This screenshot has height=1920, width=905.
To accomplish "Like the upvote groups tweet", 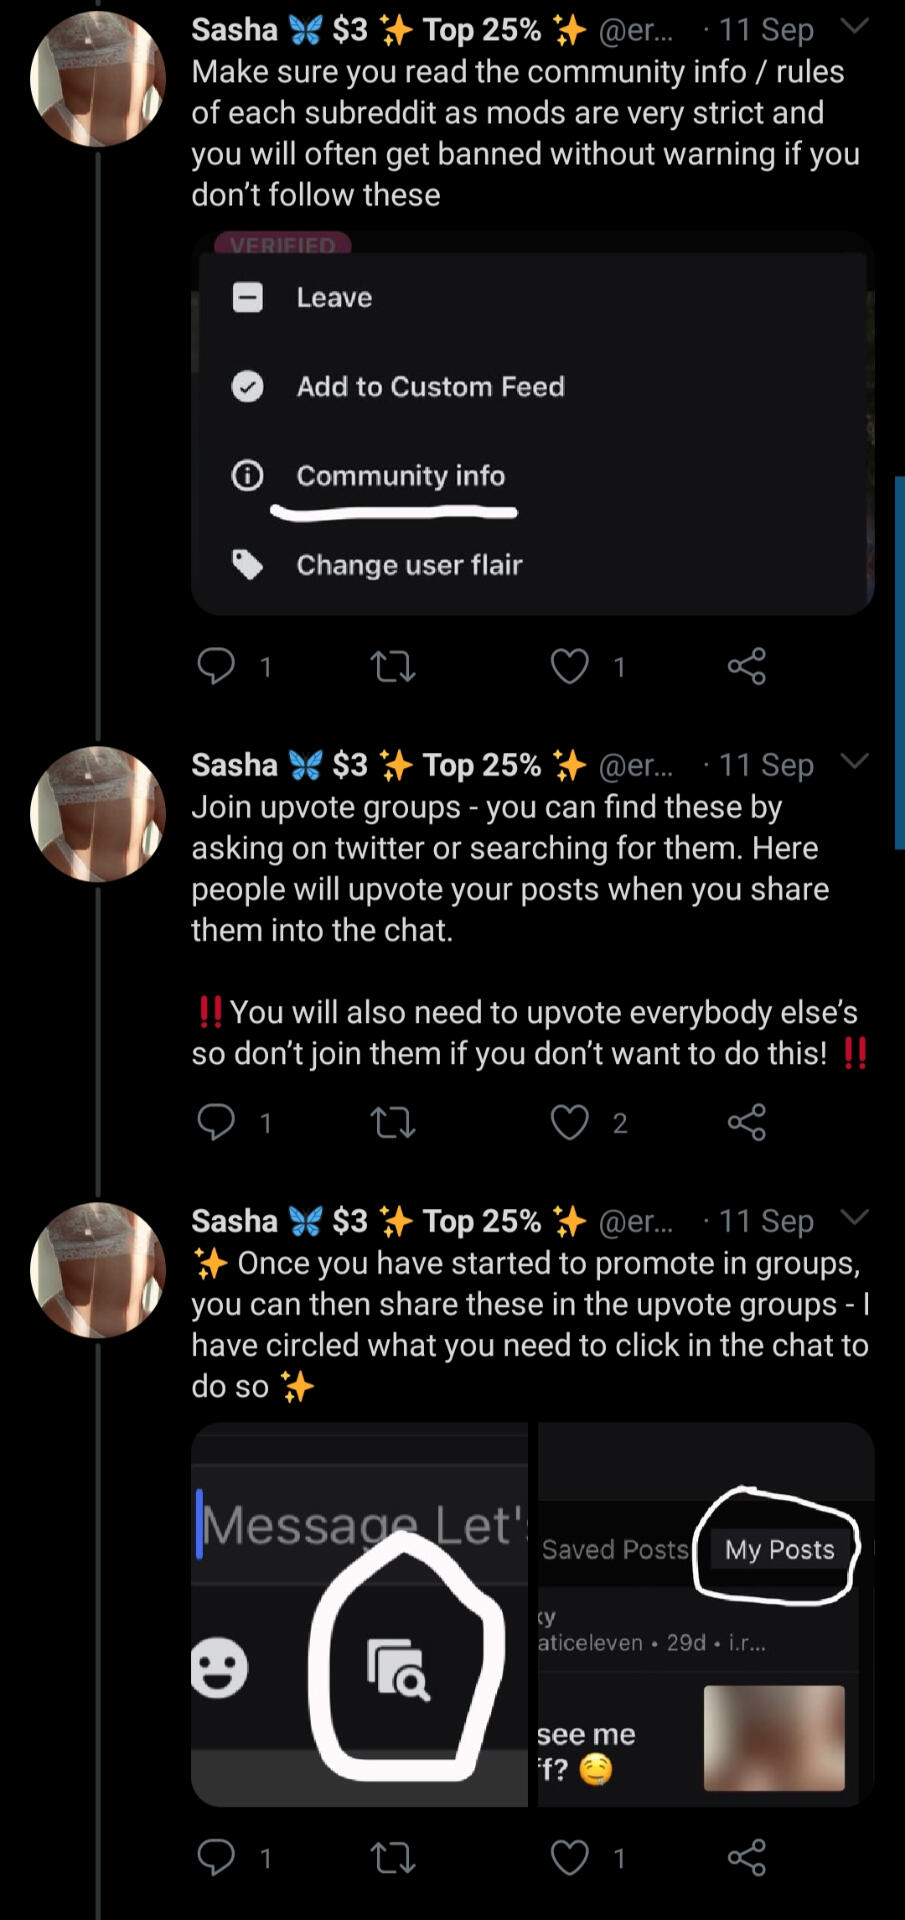I will pyautogui.click(x=570, y=1122).
